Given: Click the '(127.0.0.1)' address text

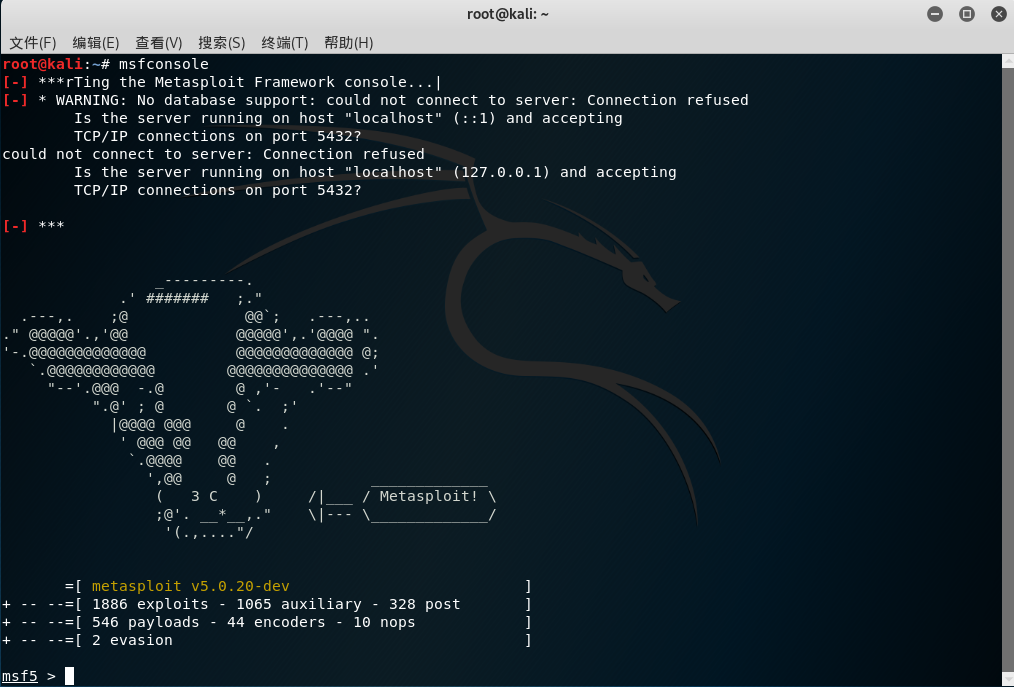Looking at the screenshot, I should tap(501, 172).
